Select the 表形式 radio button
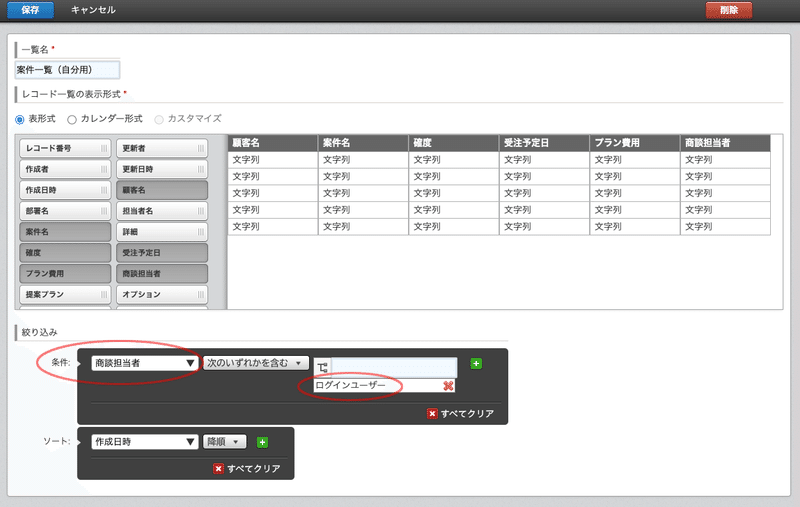 click(x=20, y=119)
